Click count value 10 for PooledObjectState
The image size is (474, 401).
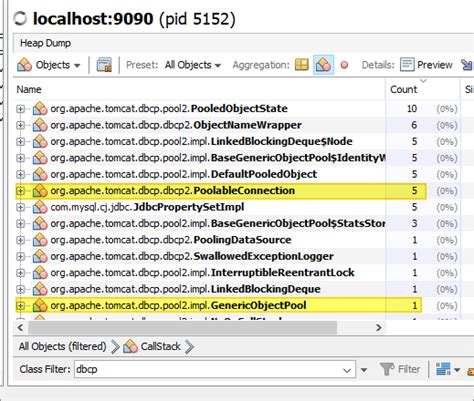(x=412, y=109)
